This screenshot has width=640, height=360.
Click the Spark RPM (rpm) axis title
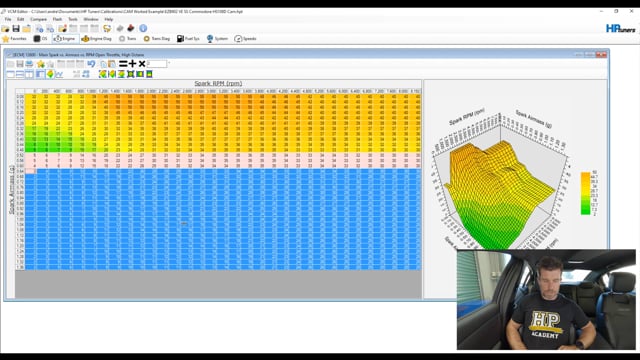point(218,83)
